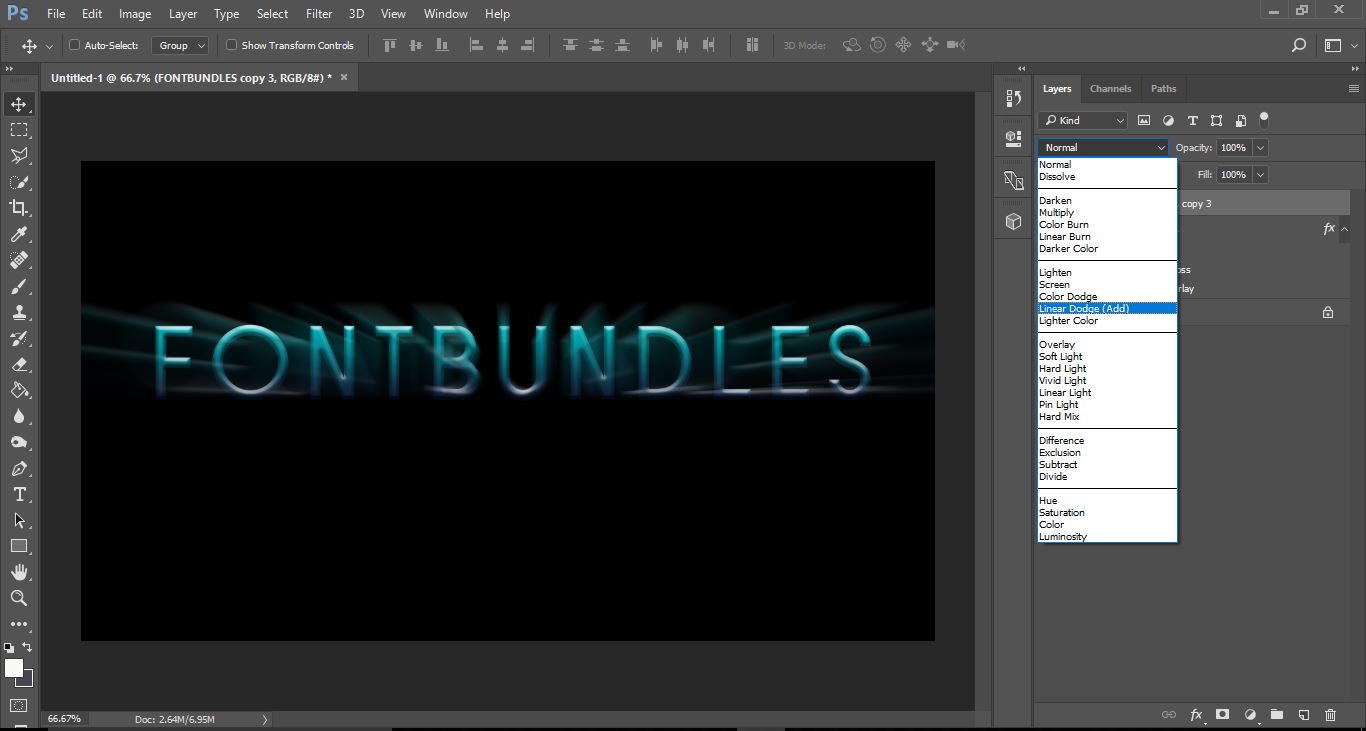The width and height of the screenshot is (1366, 731).
Task: Open the Opacity slider dropdown arrow
Action: click(x=1260, y=148)
